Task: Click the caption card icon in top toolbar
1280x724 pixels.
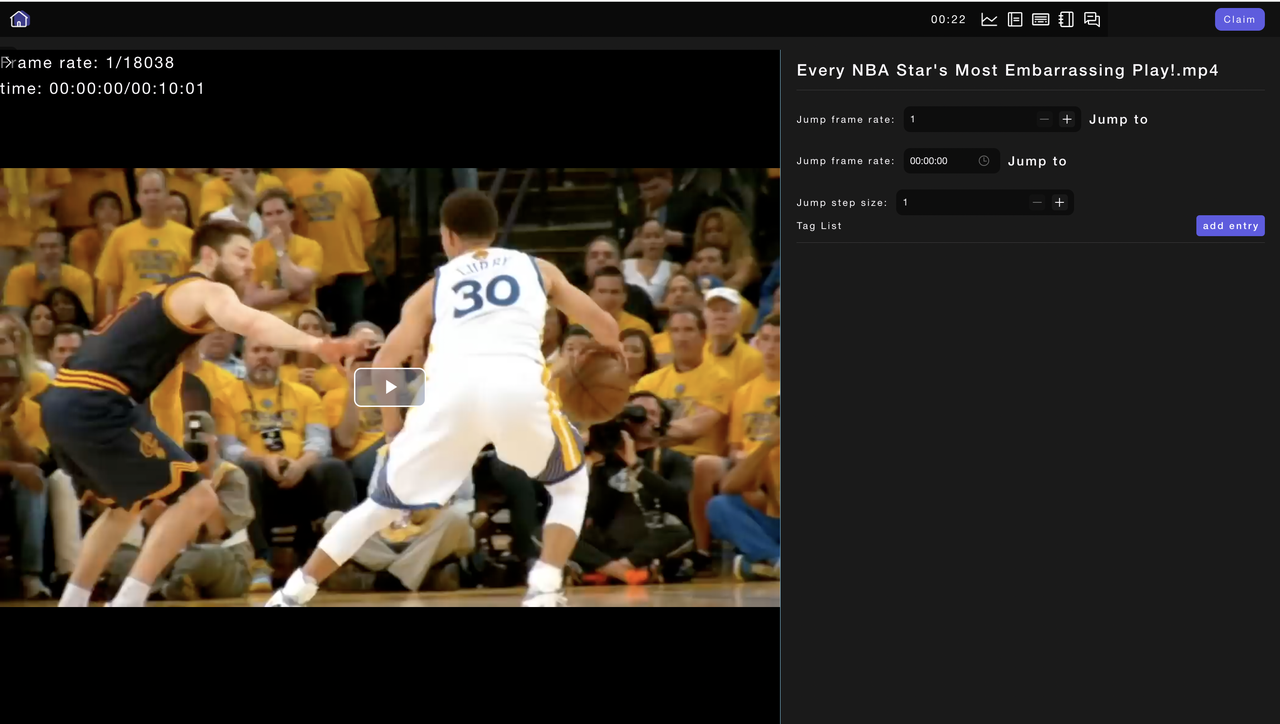Action: (x=1040, y=19)
